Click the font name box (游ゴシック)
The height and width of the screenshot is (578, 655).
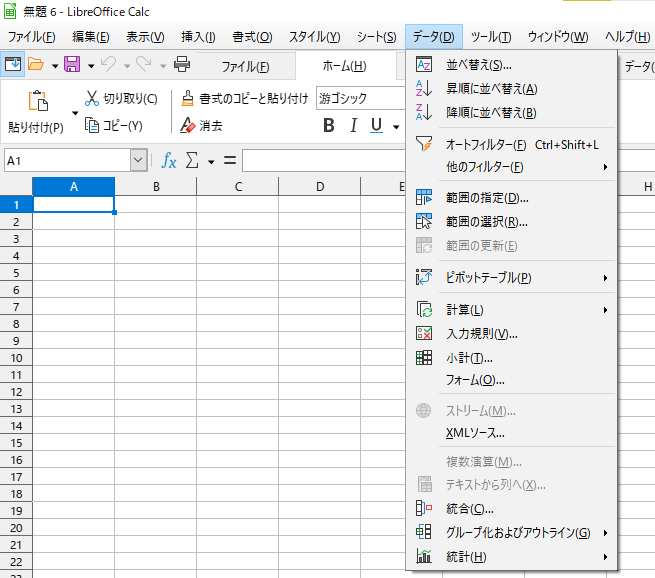[361, 98]
